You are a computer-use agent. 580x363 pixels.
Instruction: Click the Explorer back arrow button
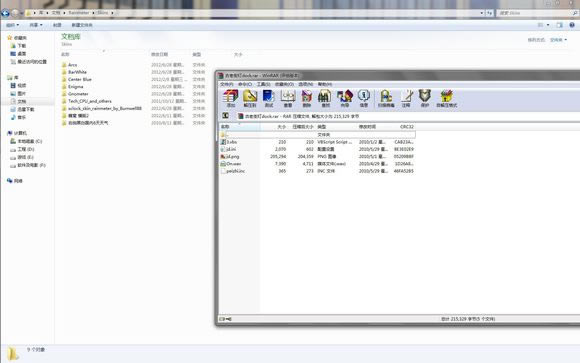(x=5, y=13)
